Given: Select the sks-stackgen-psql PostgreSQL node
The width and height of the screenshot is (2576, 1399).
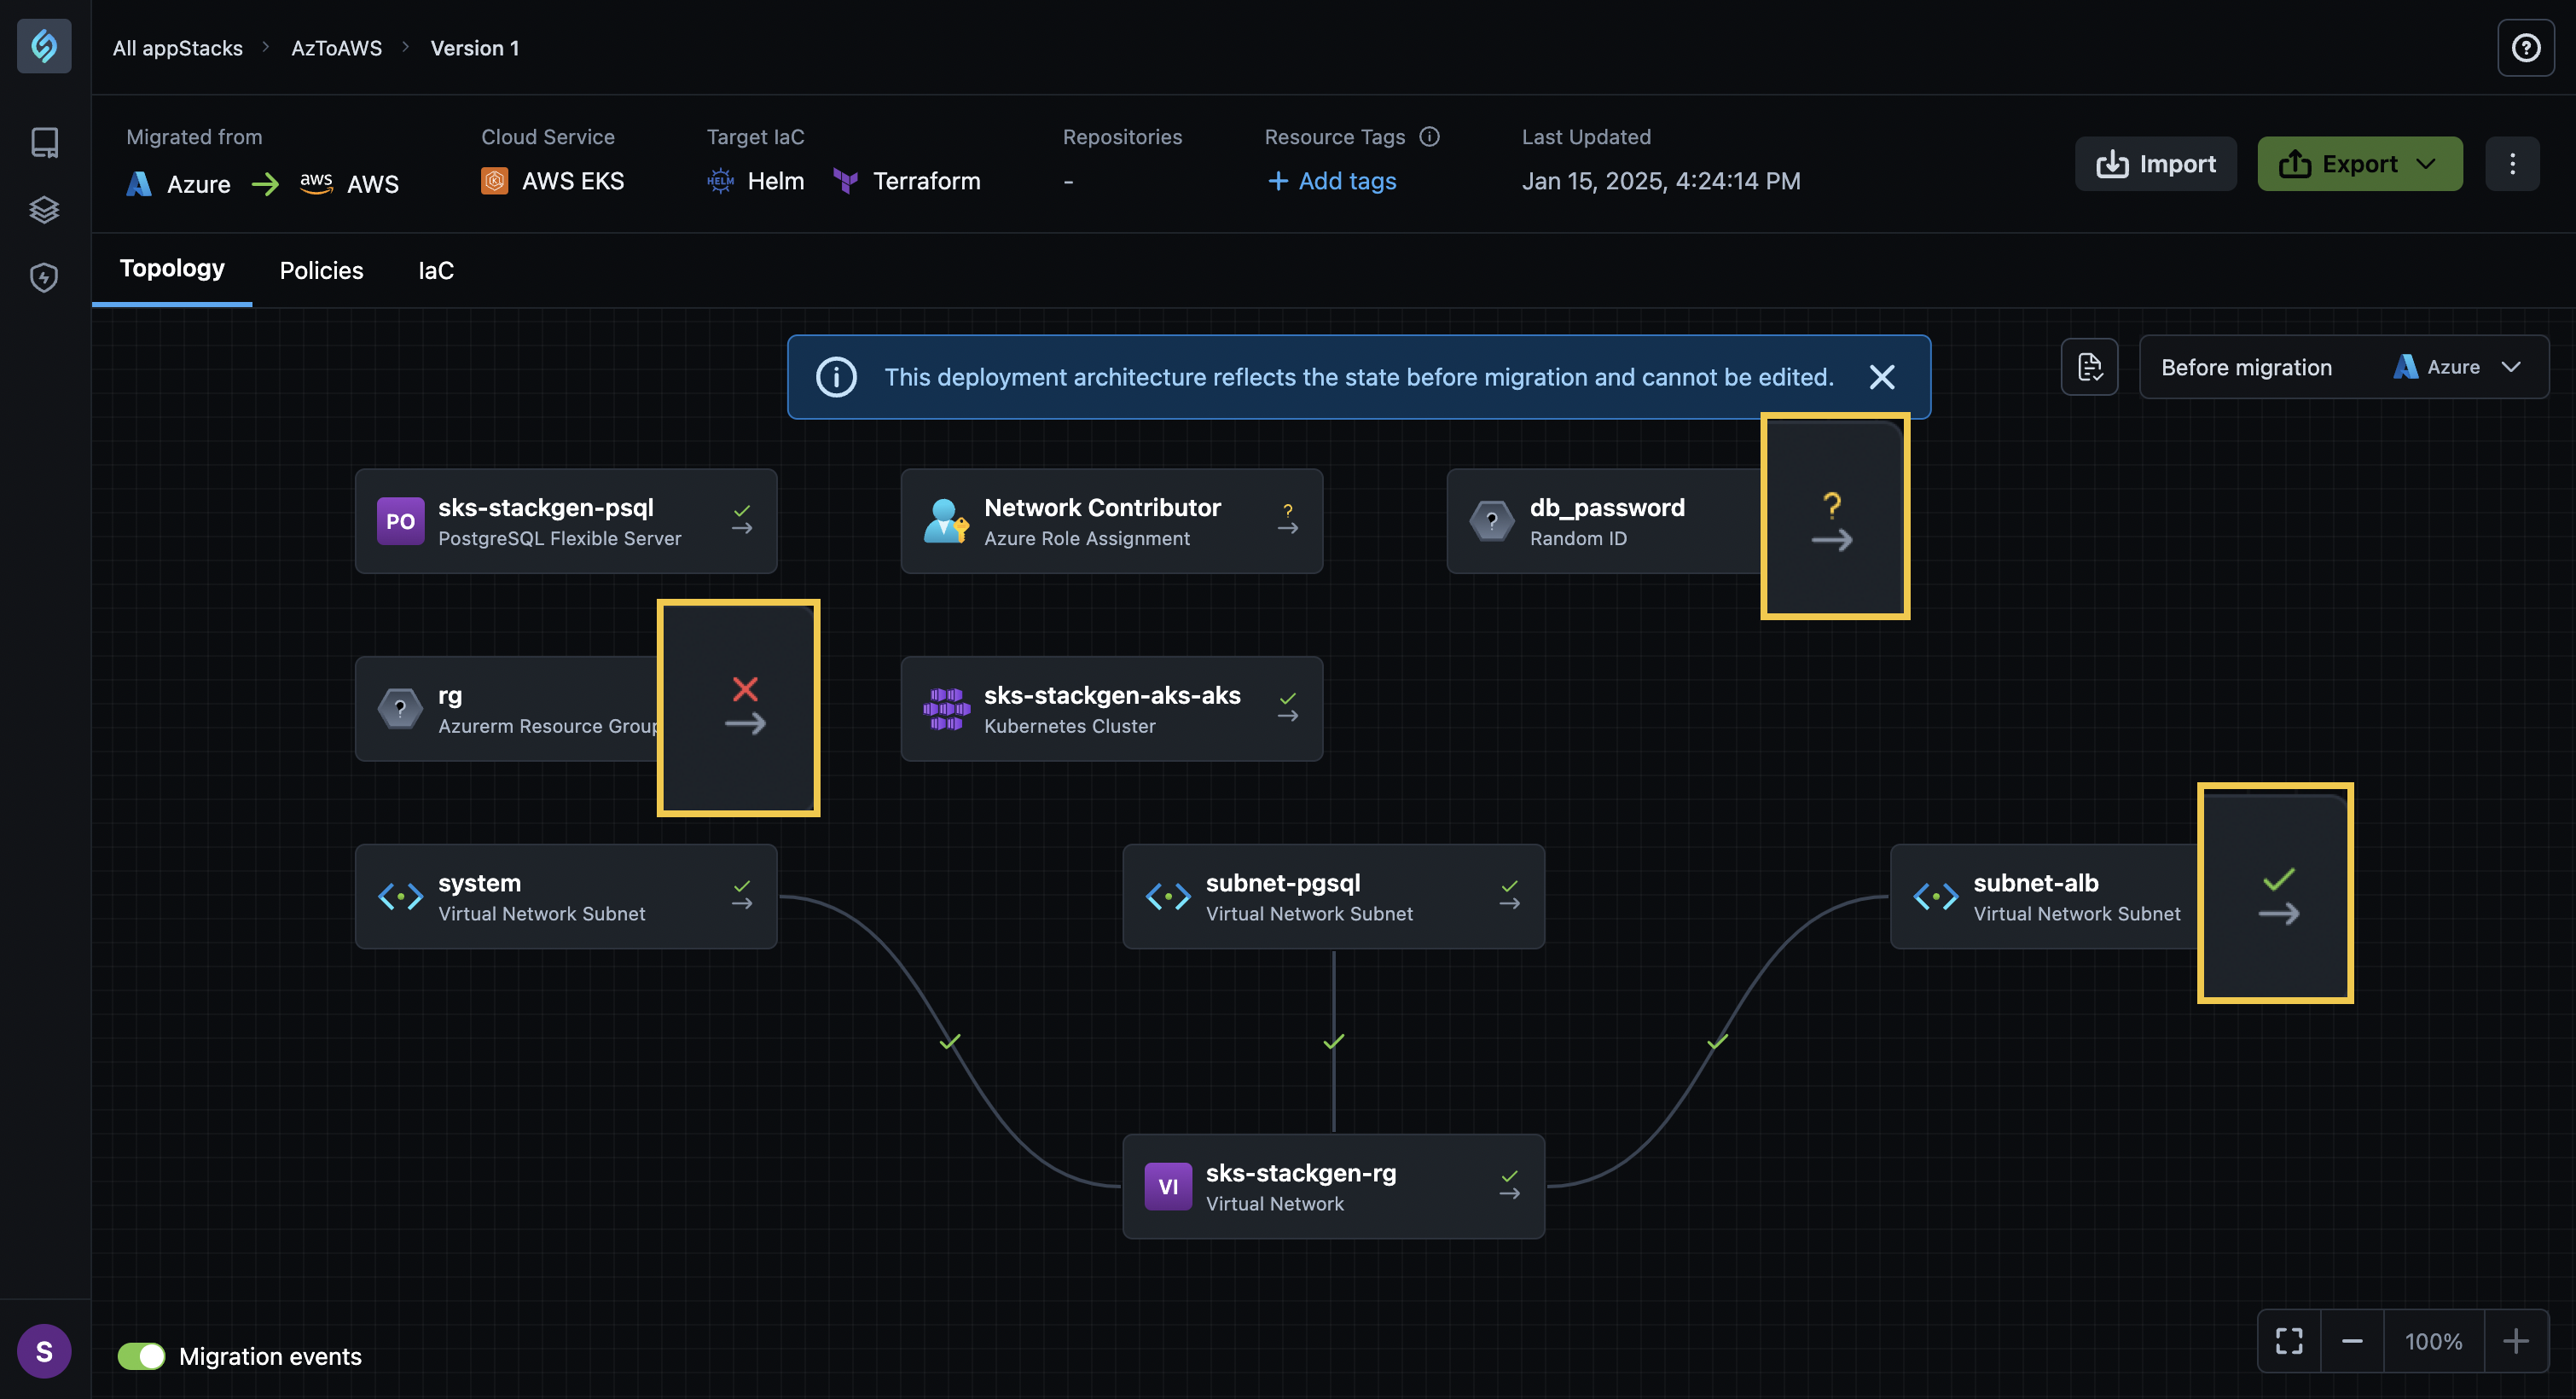Looking at the screenshot, I should point(566,521).
